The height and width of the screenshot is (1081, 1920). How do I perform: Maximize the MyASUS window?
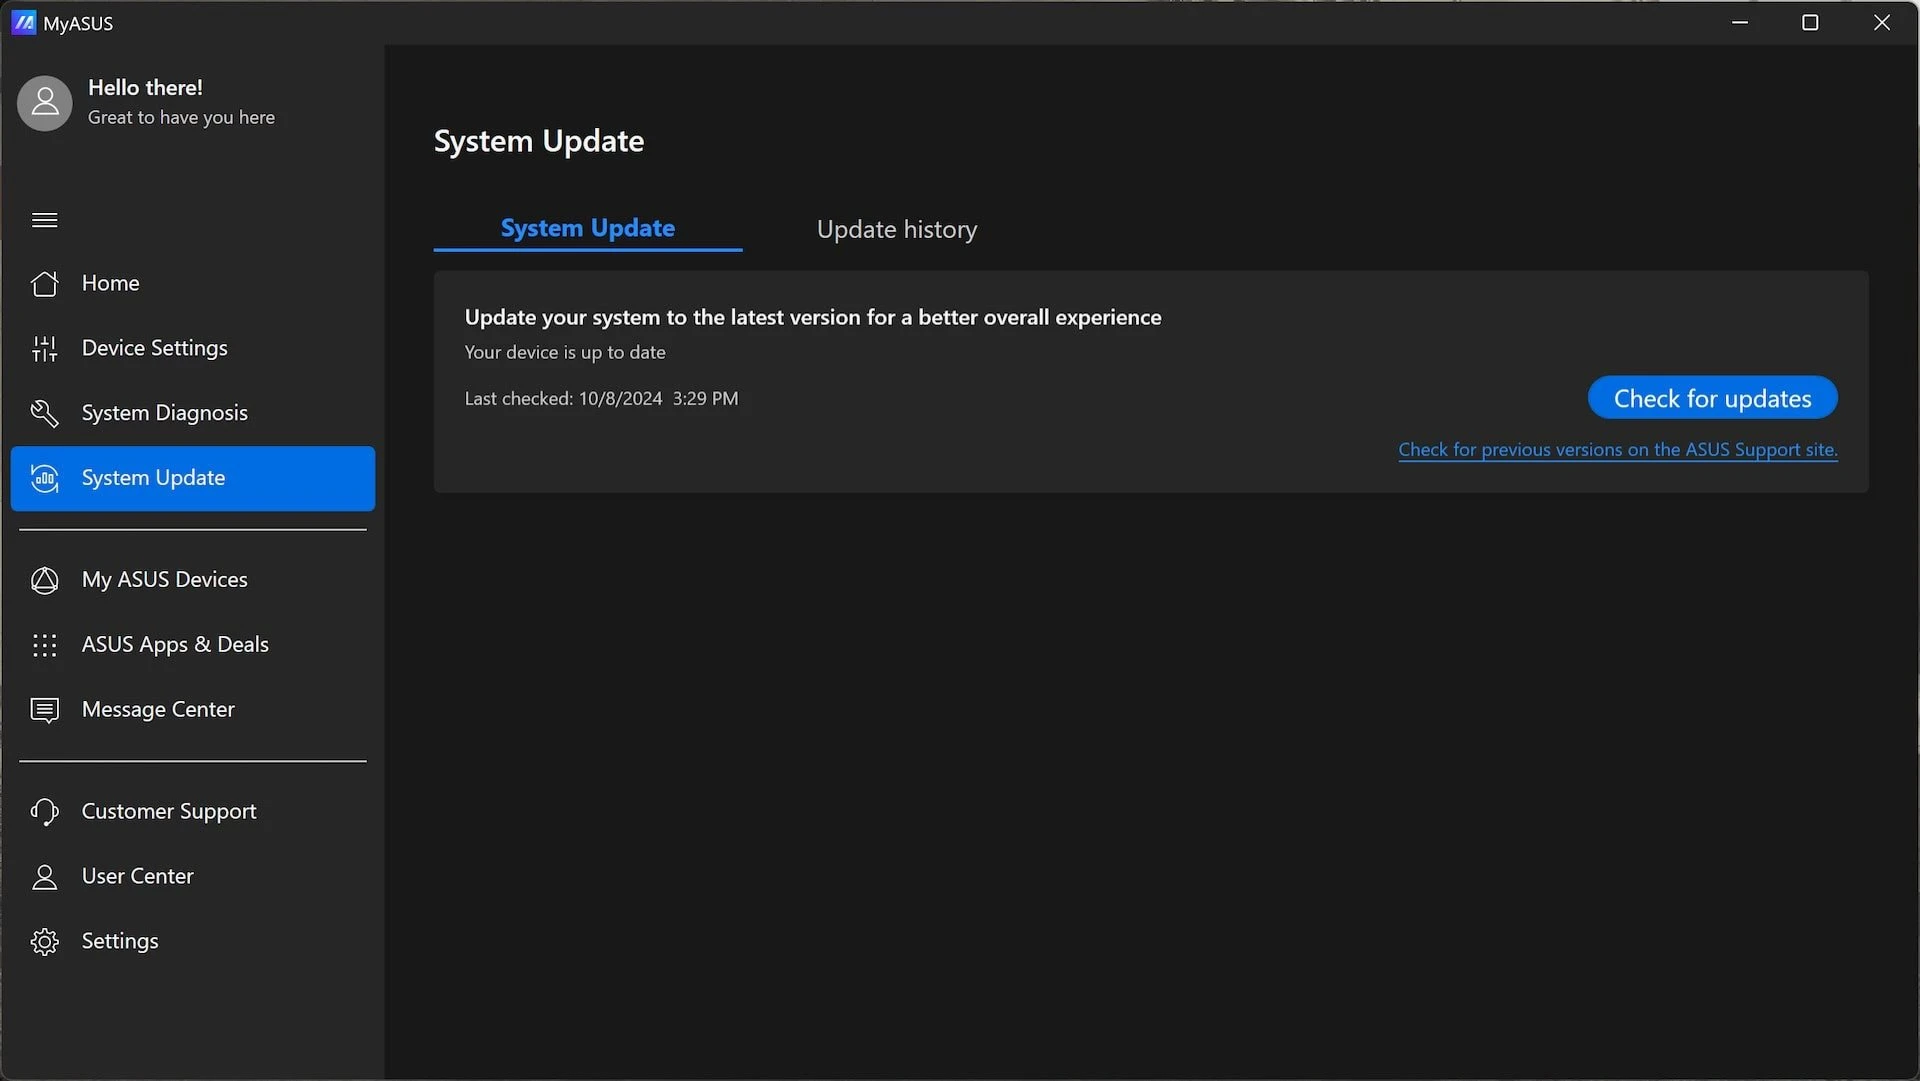[1810, 22]
